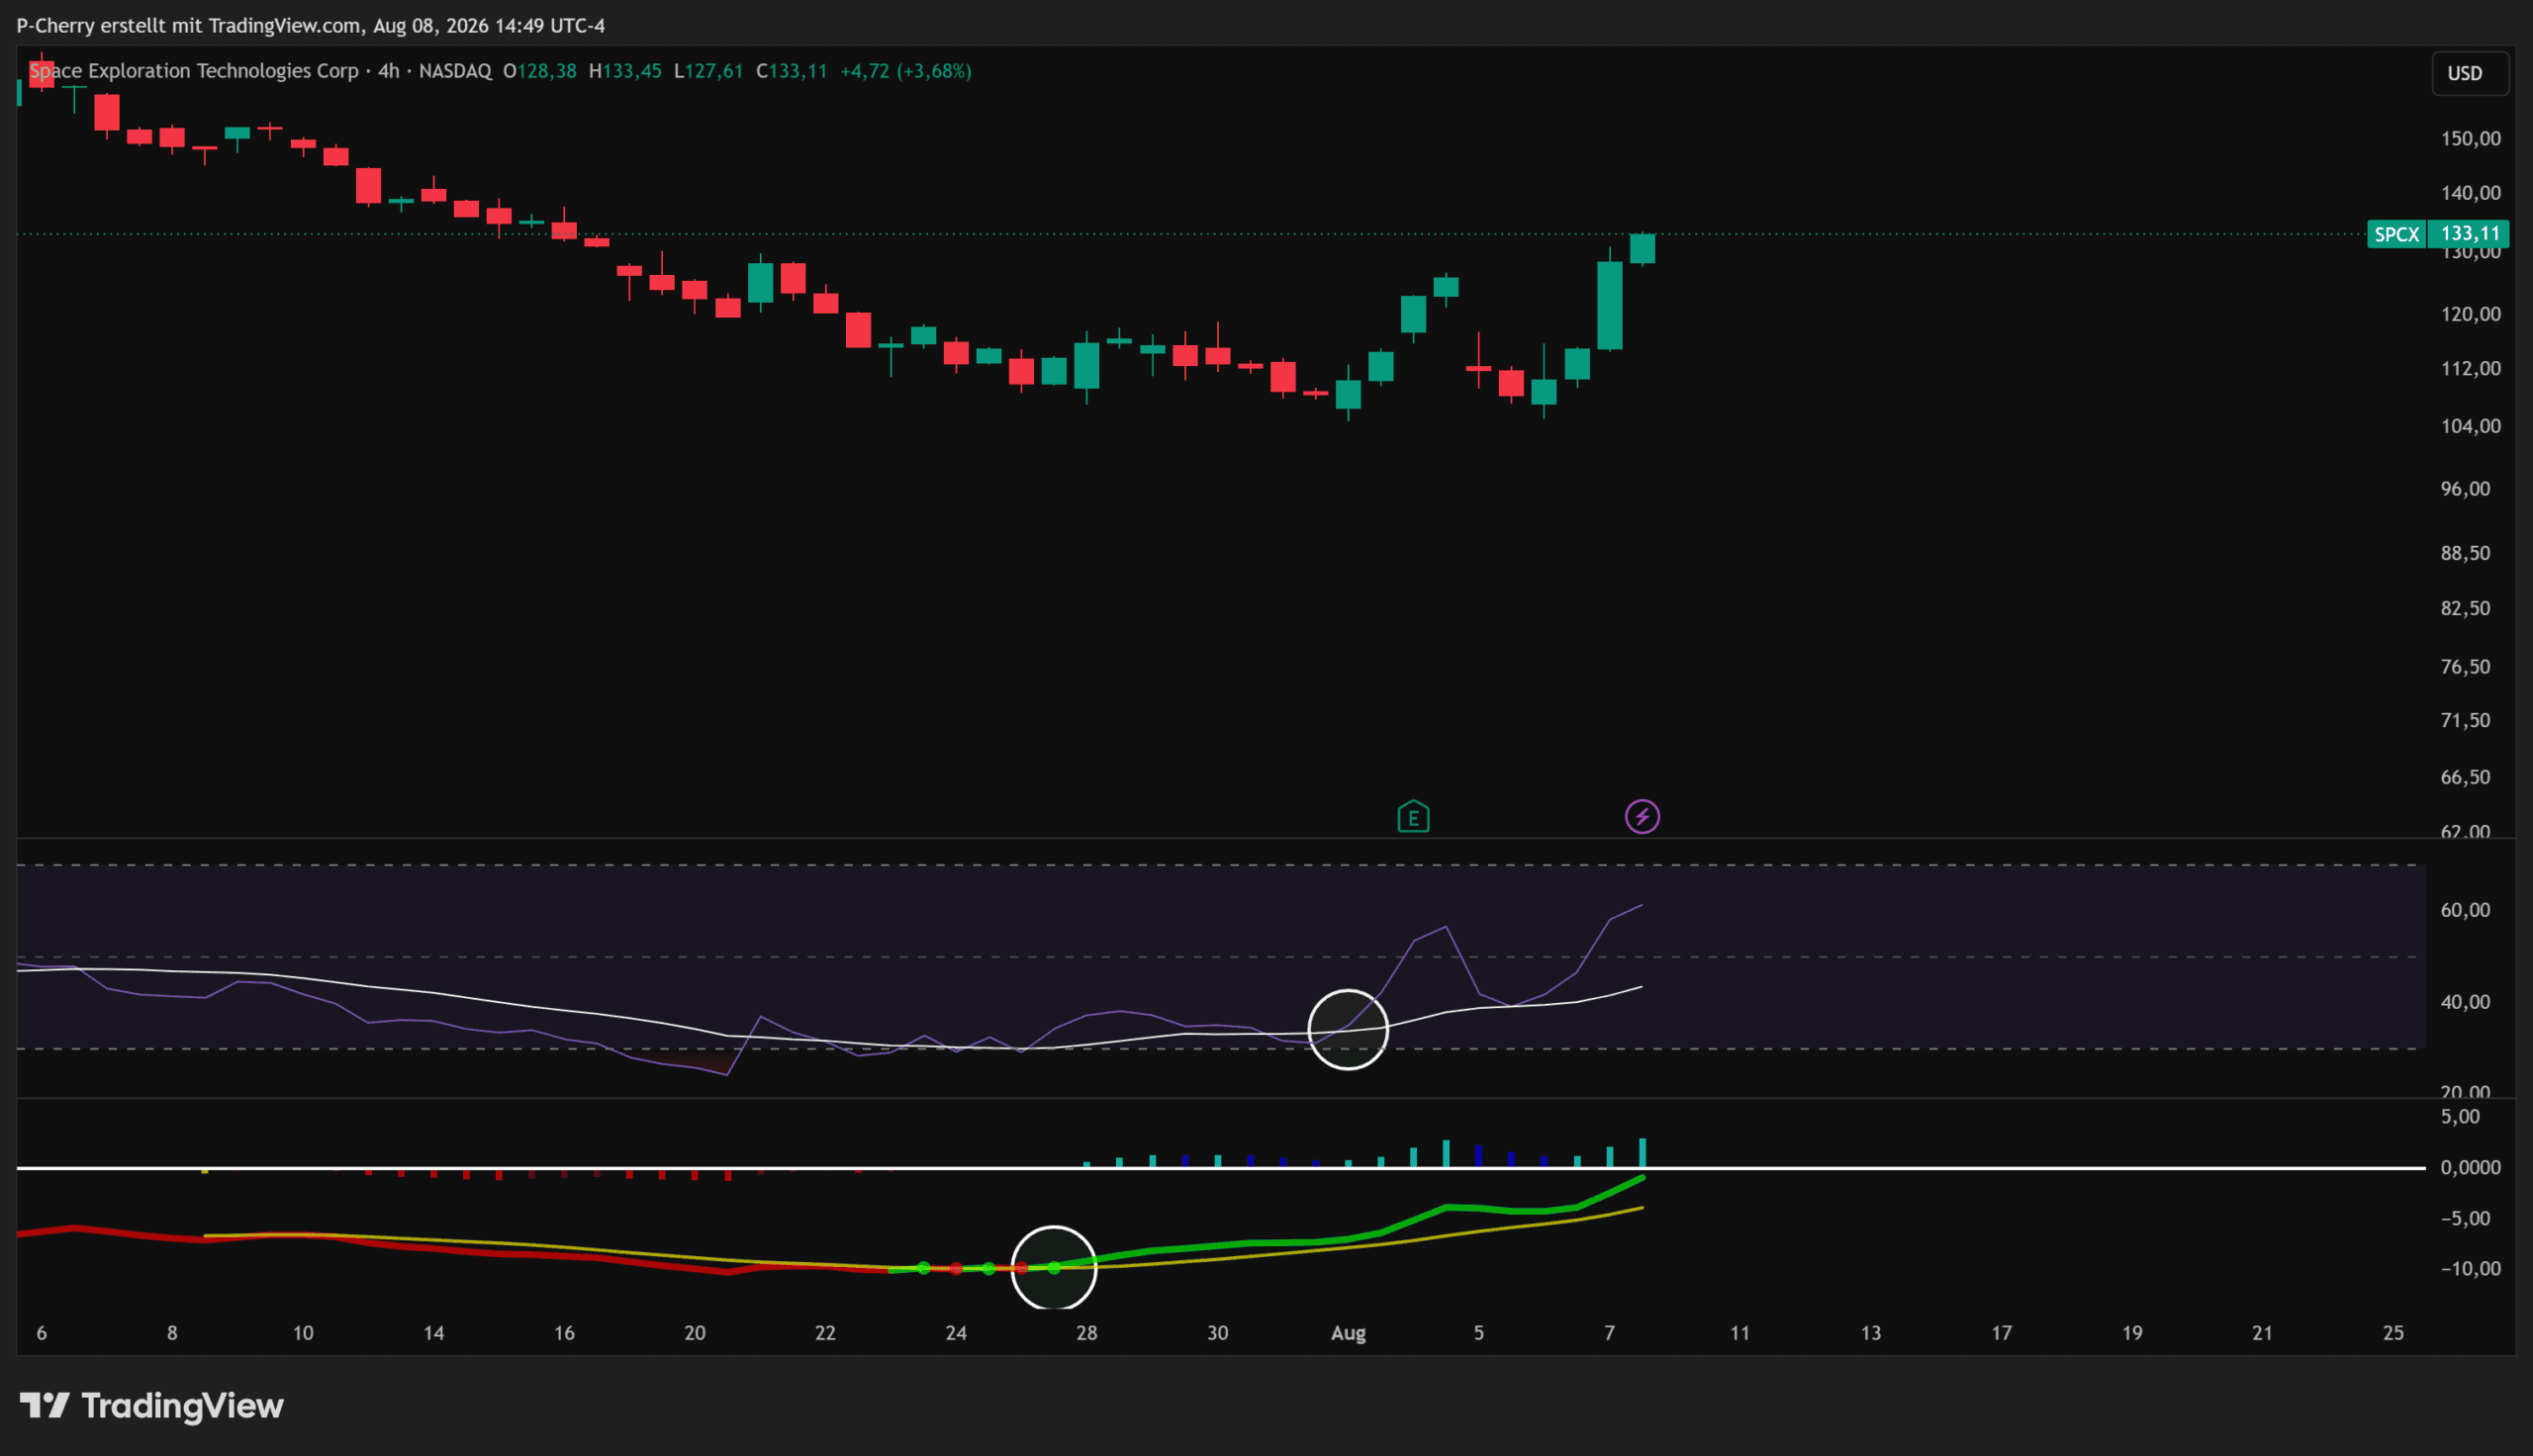Screen dimensions: 2533x1456
Task: Open the earnings 'E' marker on the chart
Action: point(1413,817)
